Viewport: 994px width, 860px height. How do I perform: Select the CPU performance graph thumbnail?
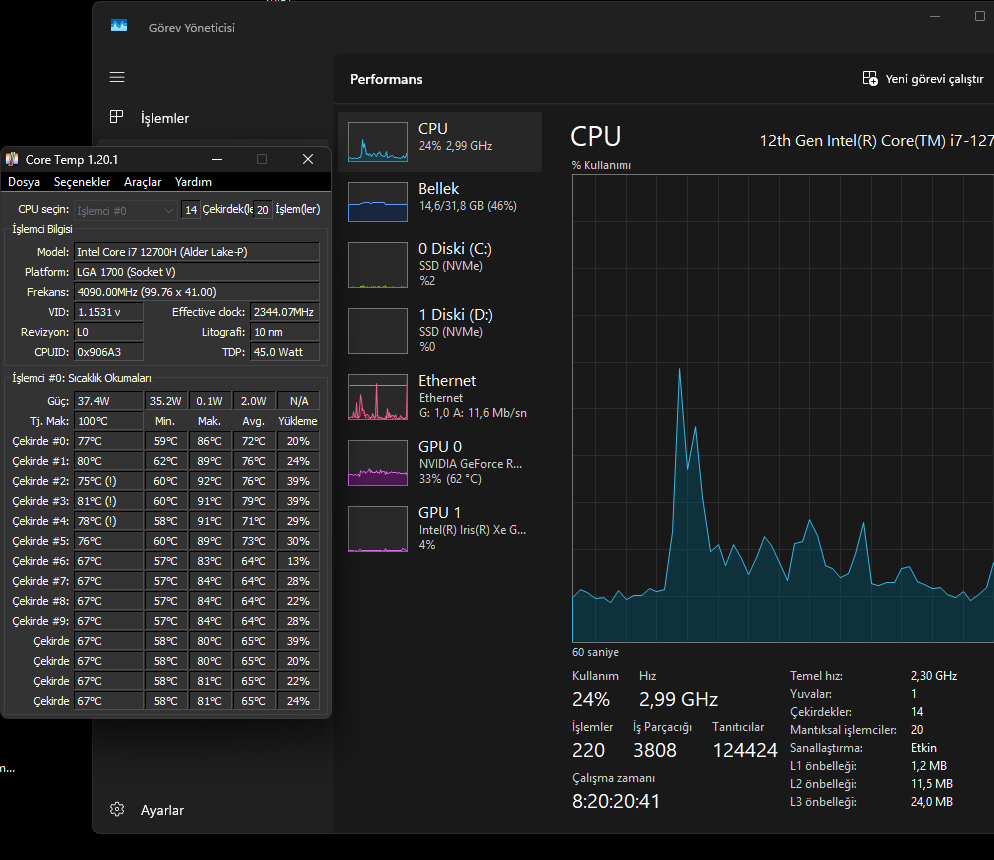tap(378, 142)
